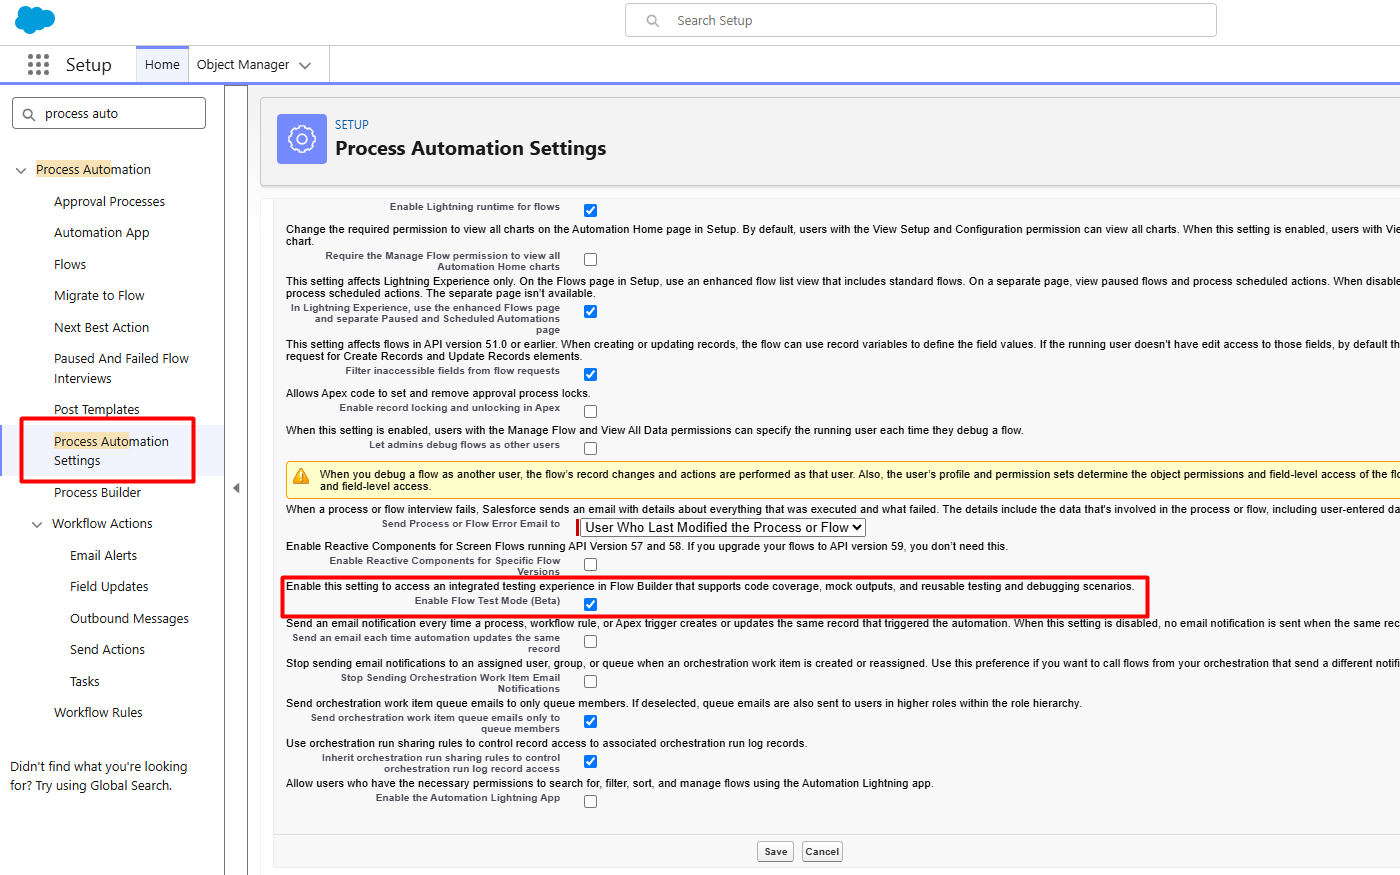
Task: Check Stop Sending Orchestration Work Item Email Notifications
Action: point(590,681)
